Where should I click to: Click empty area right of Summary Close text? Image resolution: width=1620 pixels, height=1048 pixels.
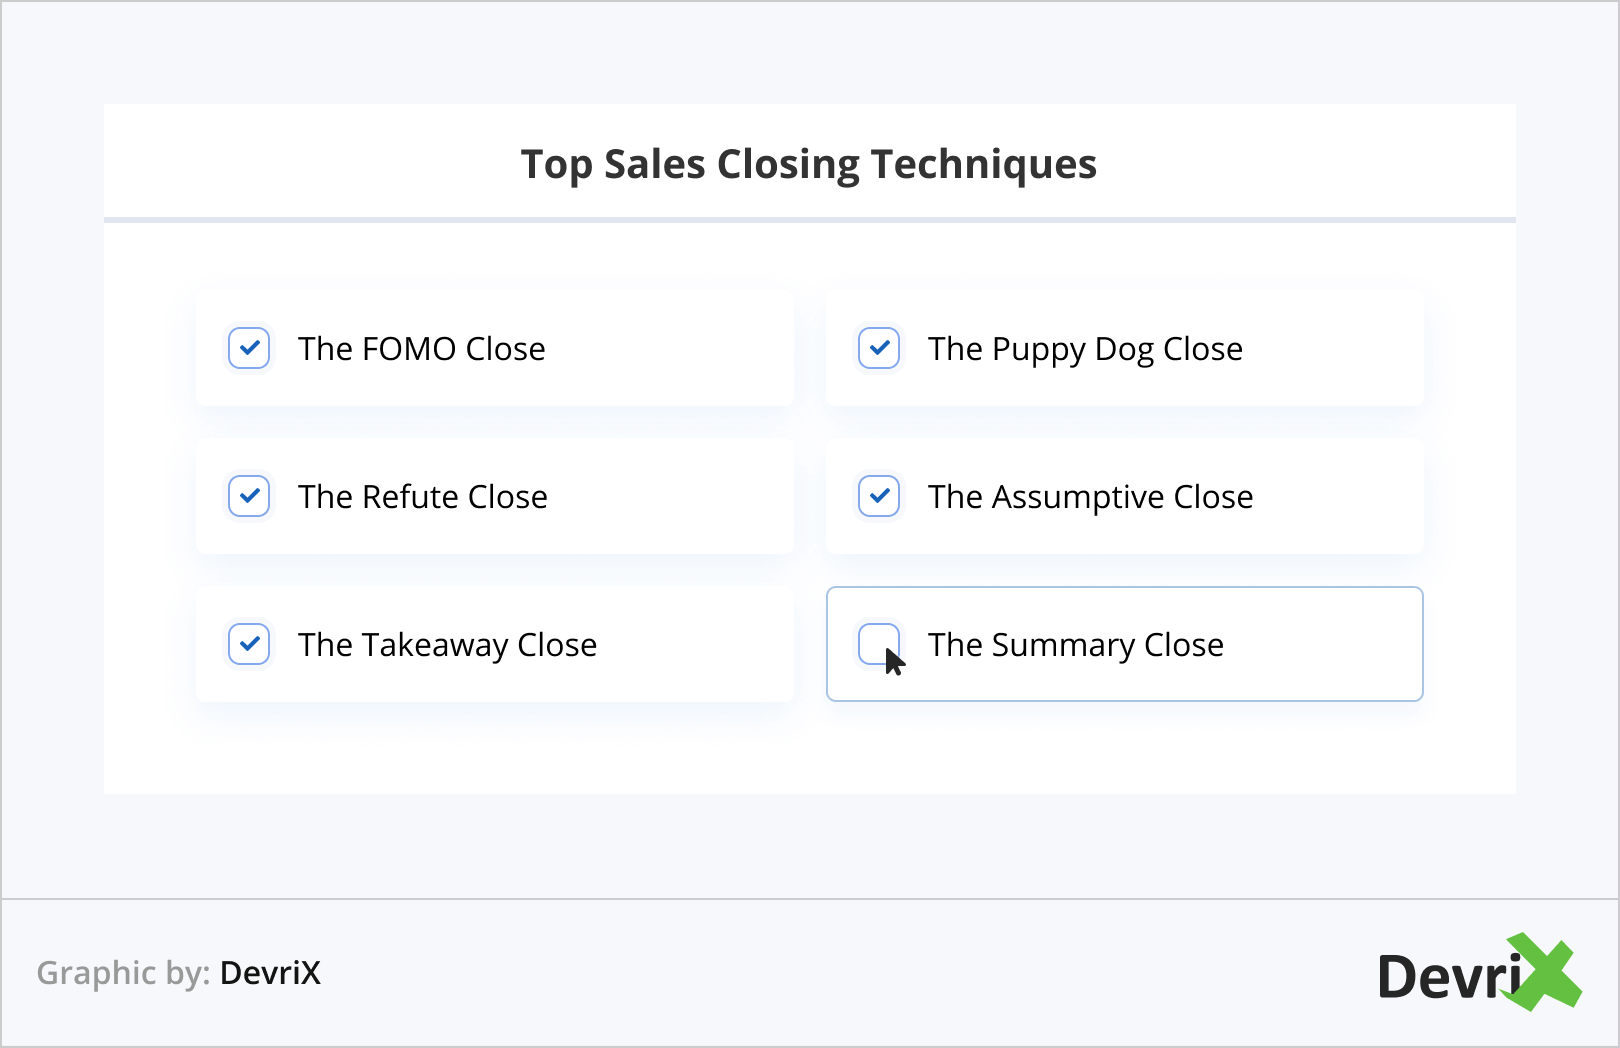point(1320,645)
